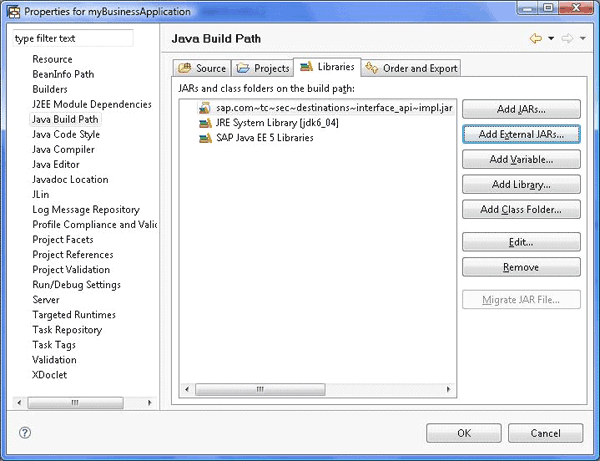Click properties tree horizontal scrollbar thumb
Screen dimensions: 600x461
click(x=75, y=402)
